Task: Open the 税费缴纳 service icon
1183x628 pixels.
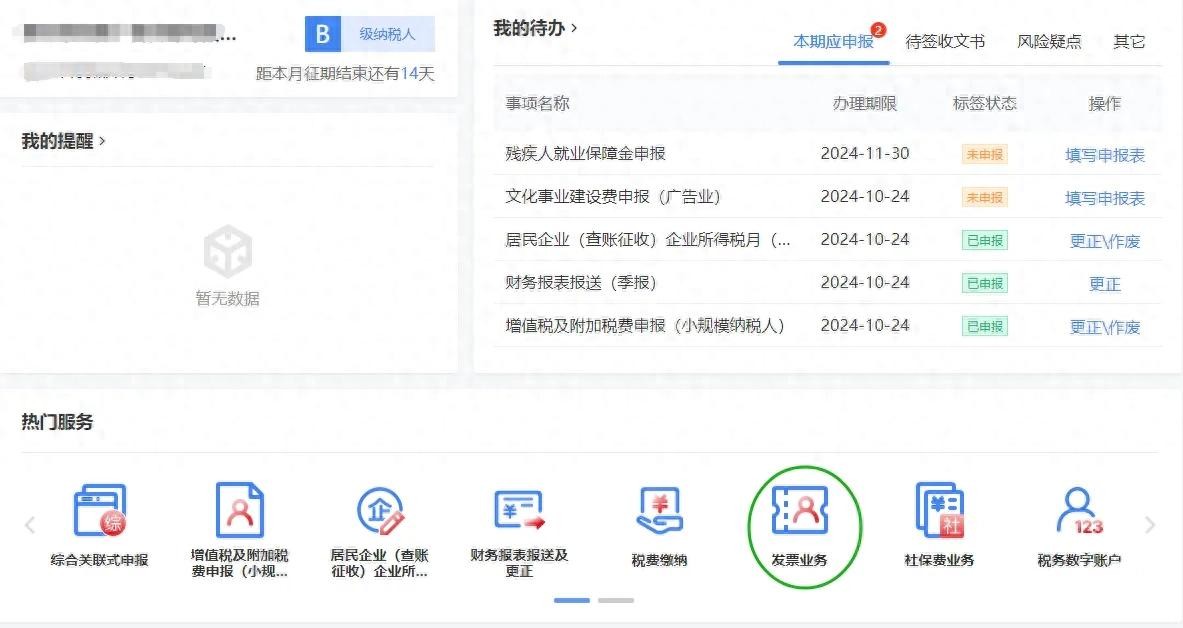Action: coord(659,513)
